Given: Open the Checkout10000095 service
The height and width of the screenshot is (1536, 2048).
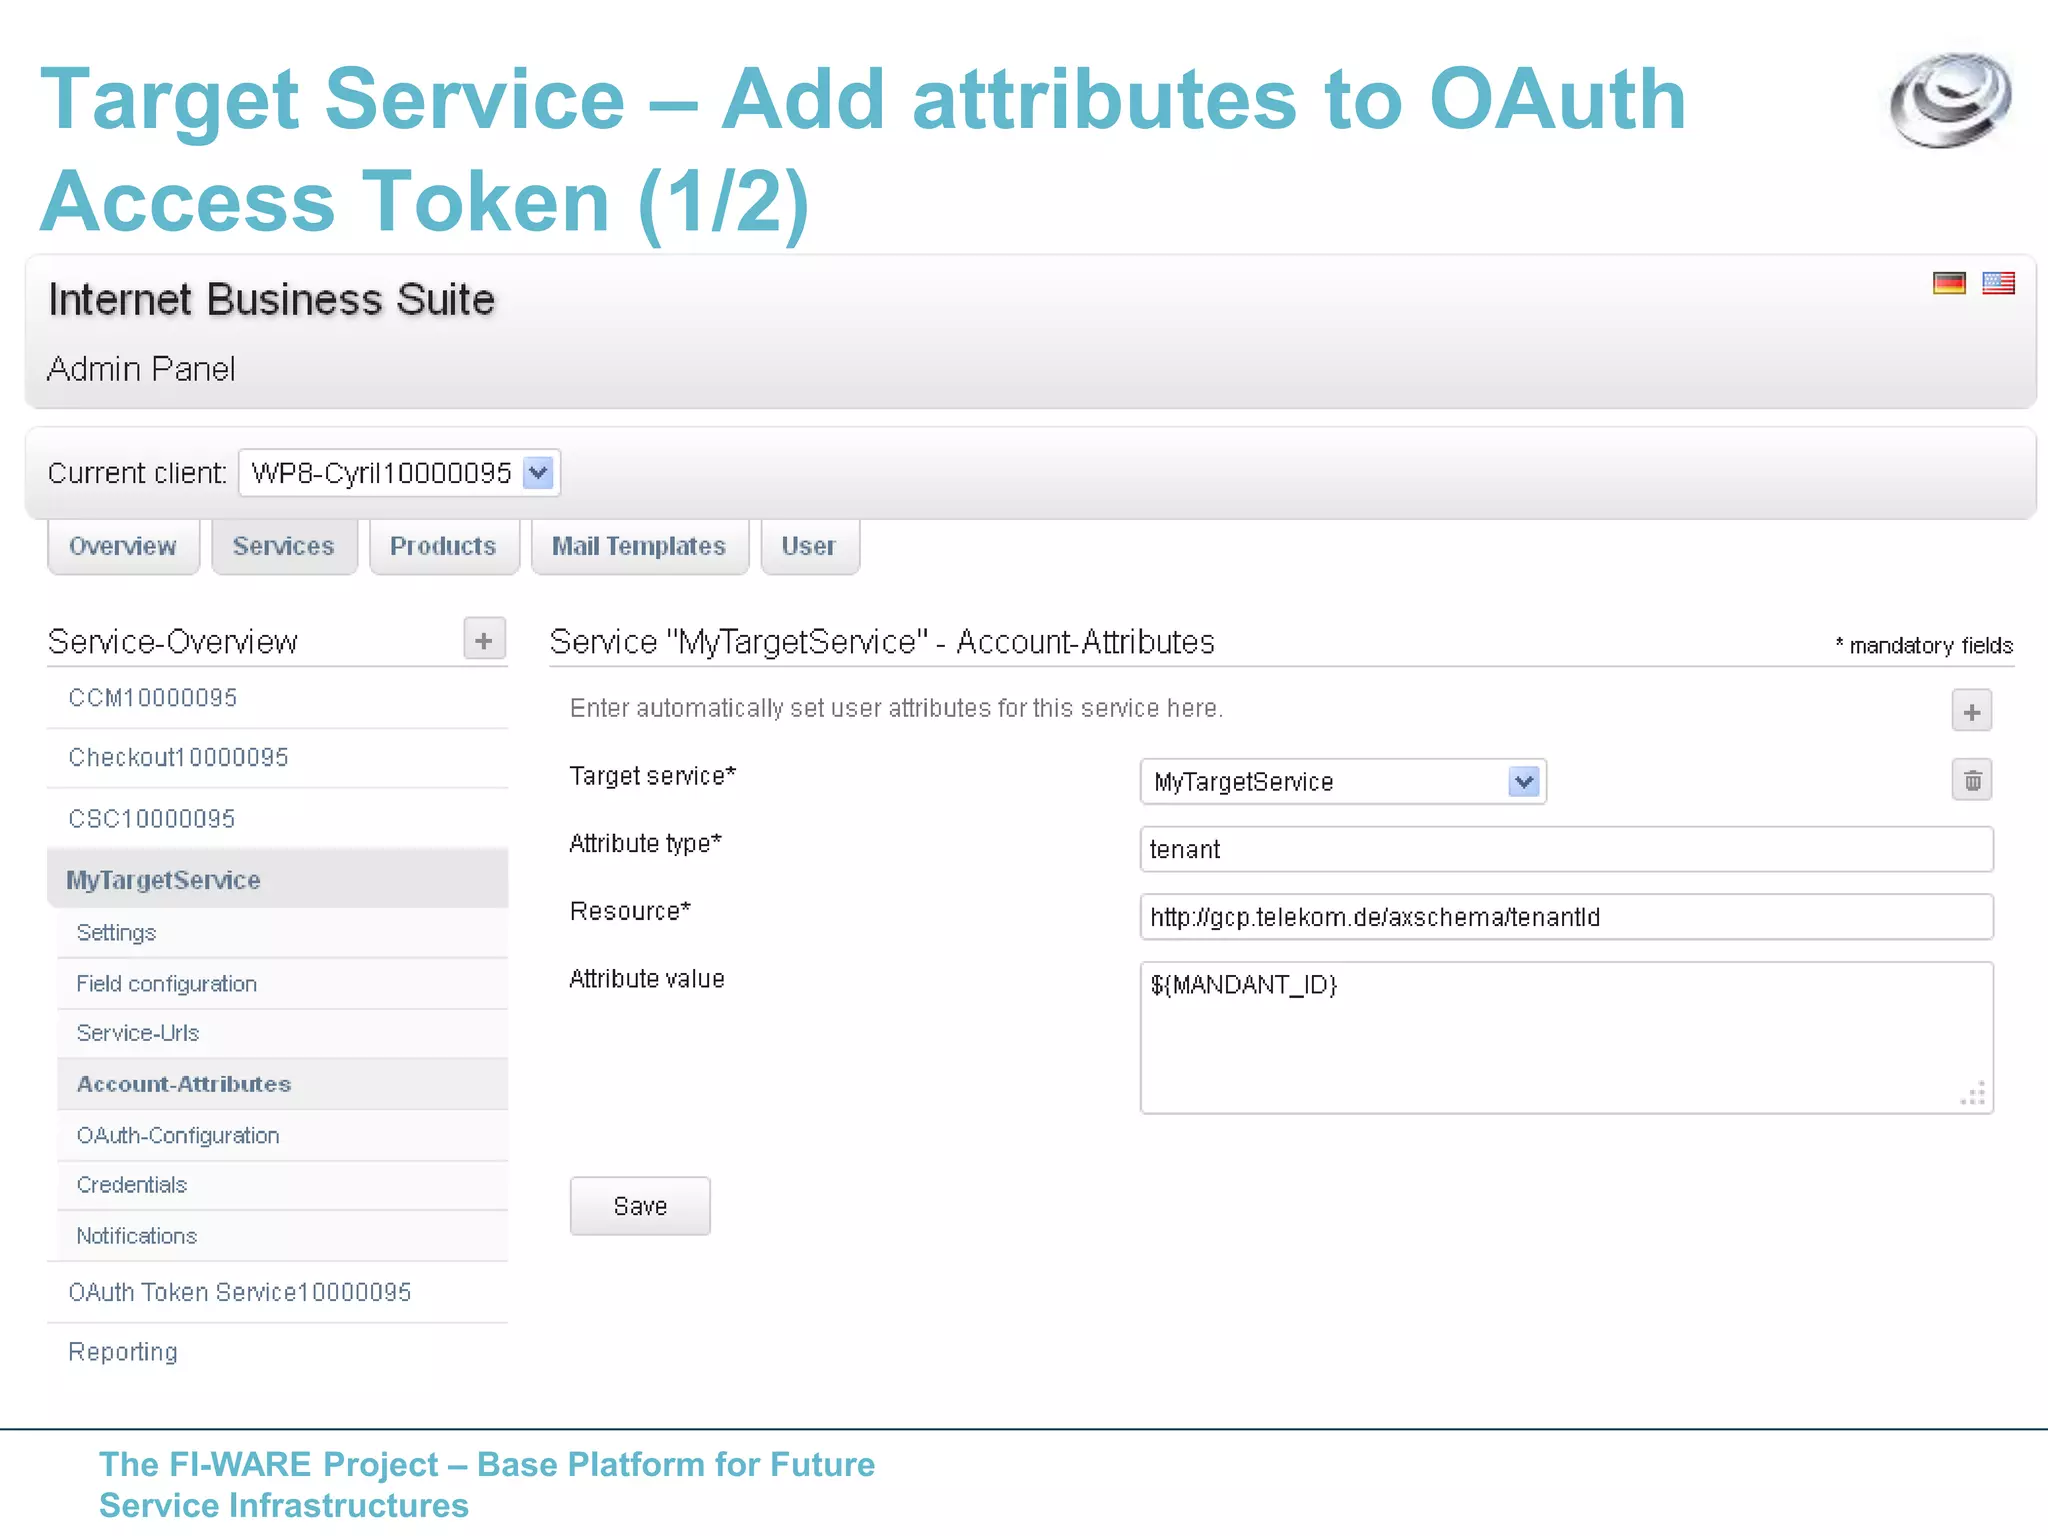Looking at the screenshot, I should (277, 758).
